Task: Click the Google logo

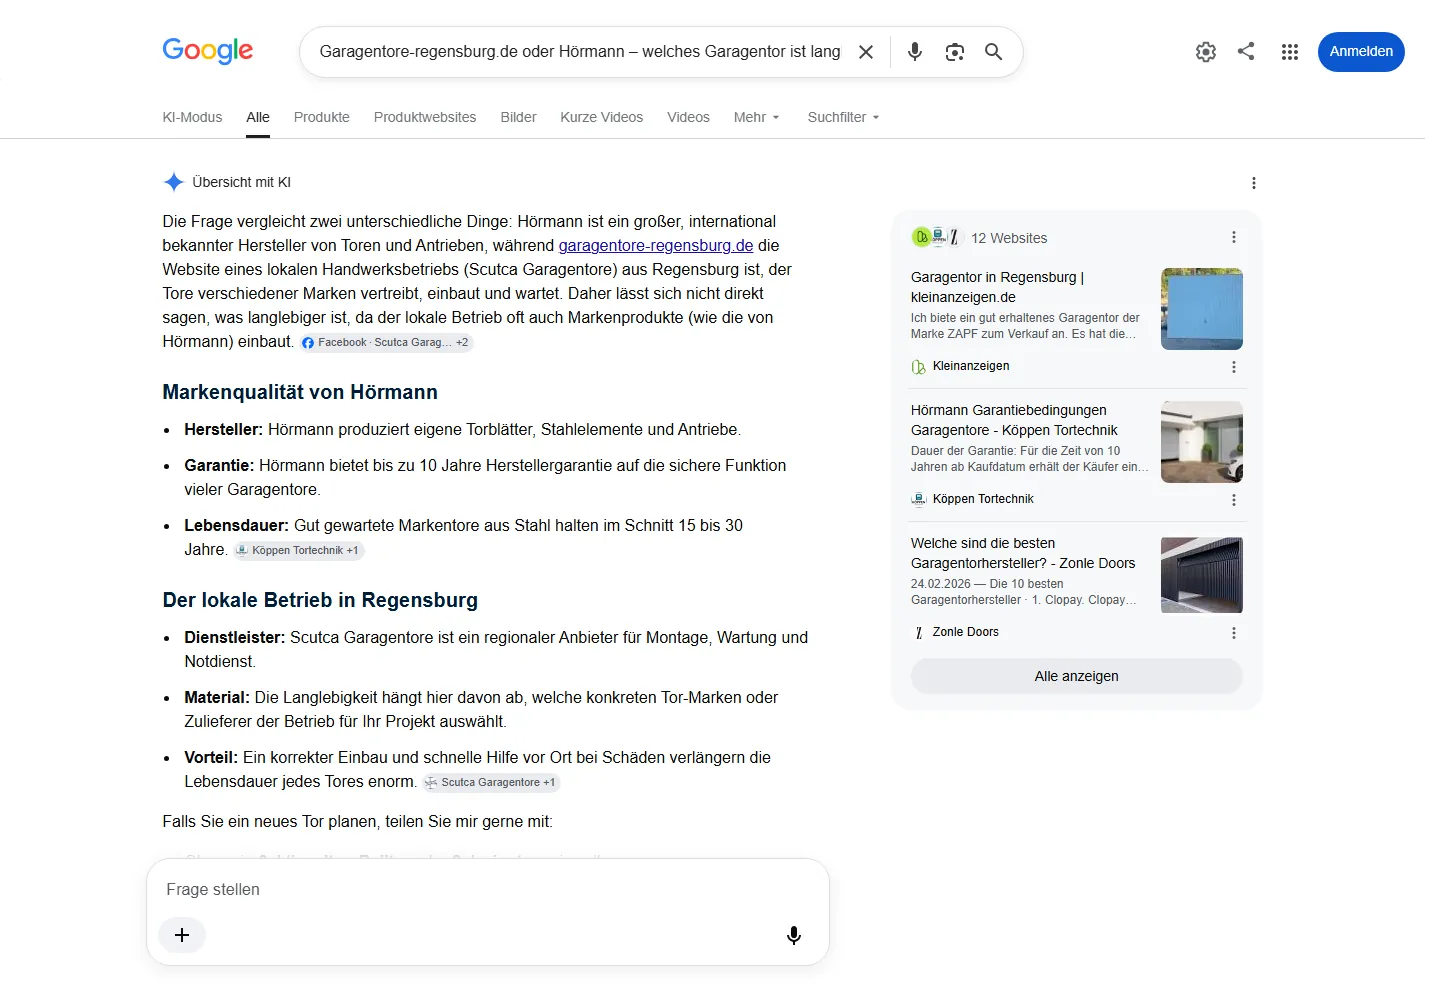Action: click(x=208, y=50)
